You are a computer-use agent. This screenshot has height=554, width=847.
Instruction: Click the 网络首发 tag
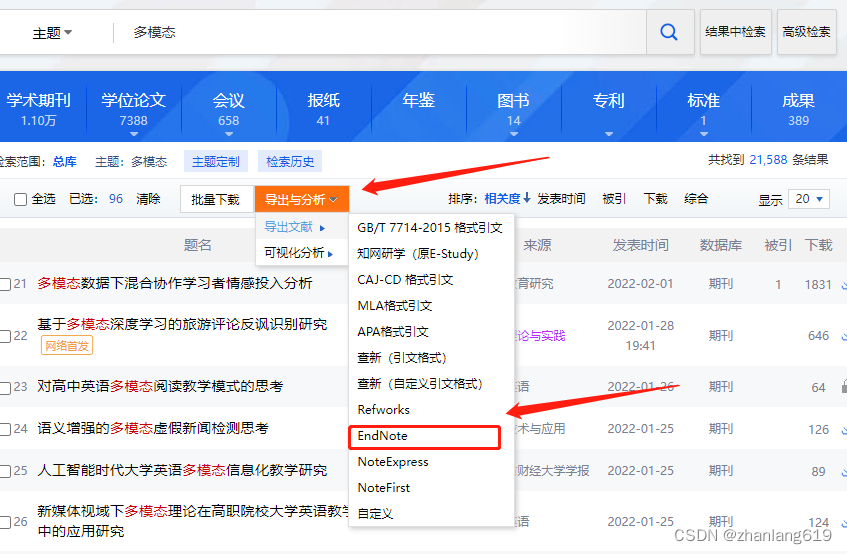(x=67, y=346)
